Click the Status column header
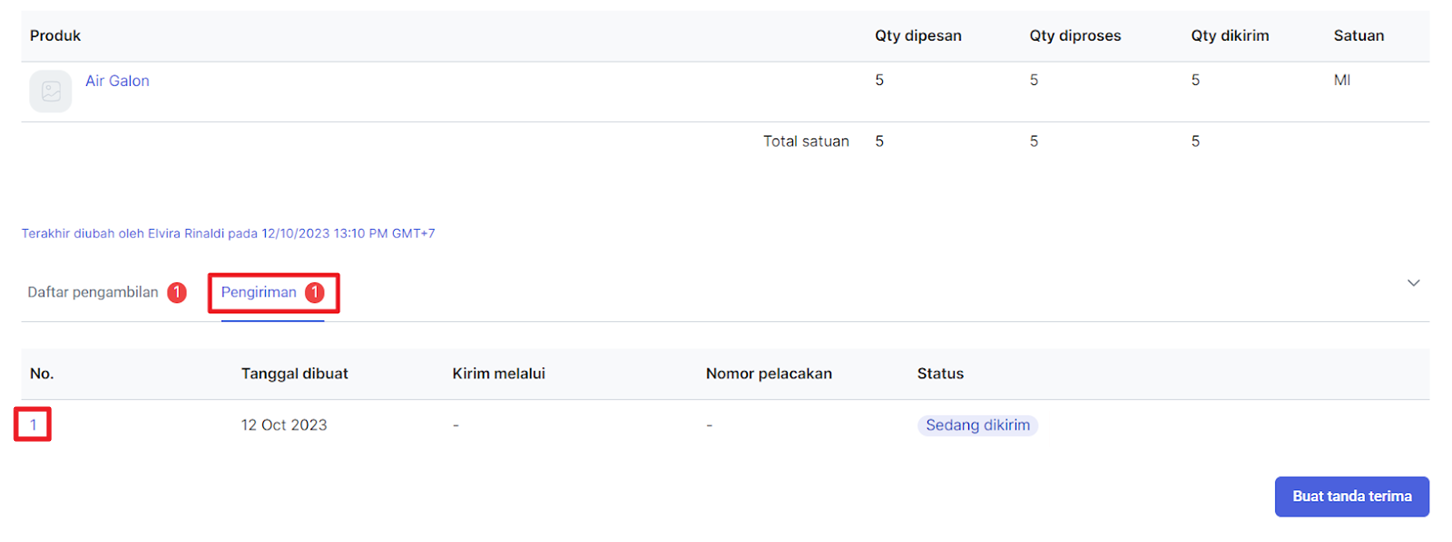1452x542 pixels. point(941,374)
